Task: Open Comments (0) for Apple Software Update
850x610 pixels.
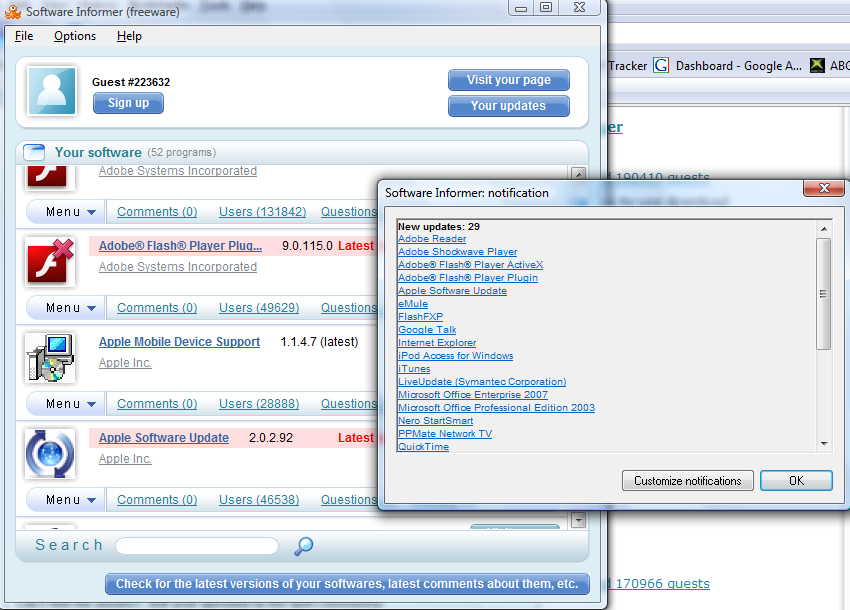Action: tap(157, 500)
